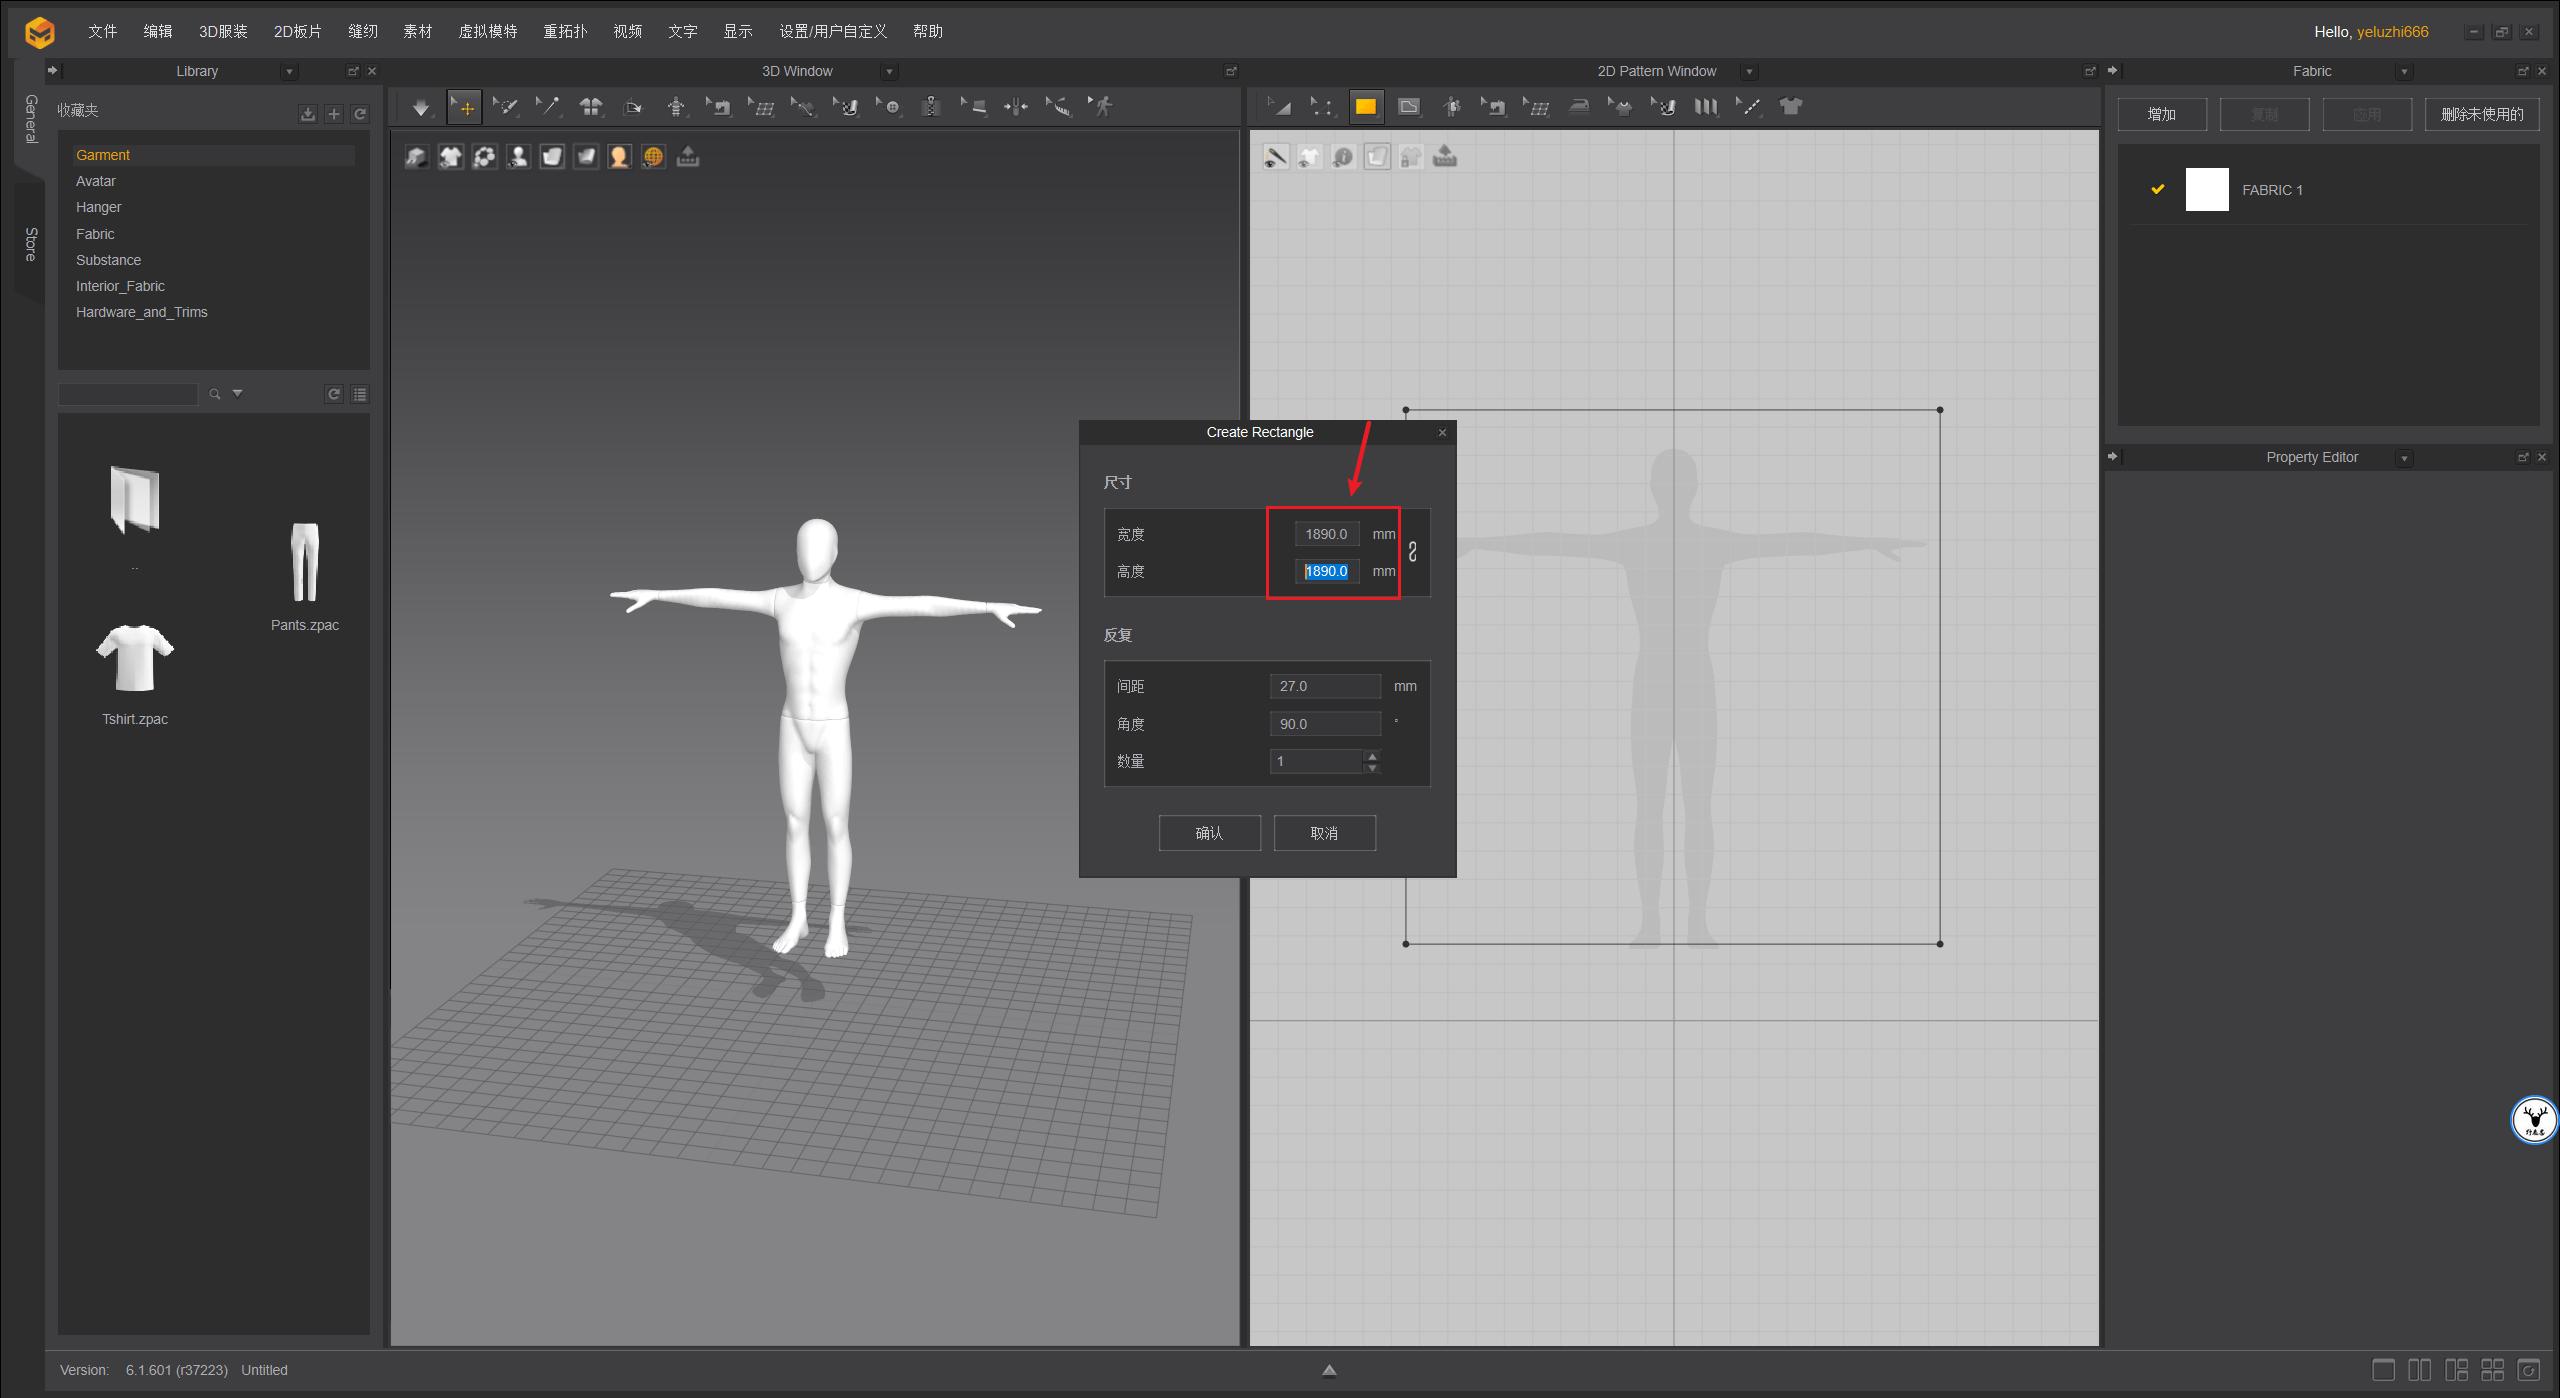Click the walking avatar animation icon
The image size is (2560, 1398).
click(x=1102, y=107)
